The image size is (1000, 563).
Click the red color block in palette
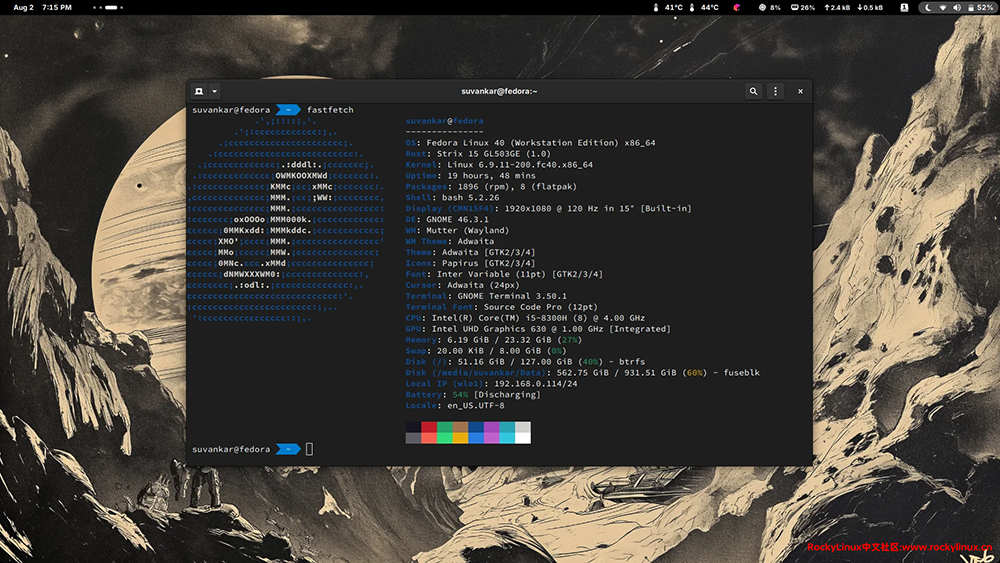pos(429,427)
